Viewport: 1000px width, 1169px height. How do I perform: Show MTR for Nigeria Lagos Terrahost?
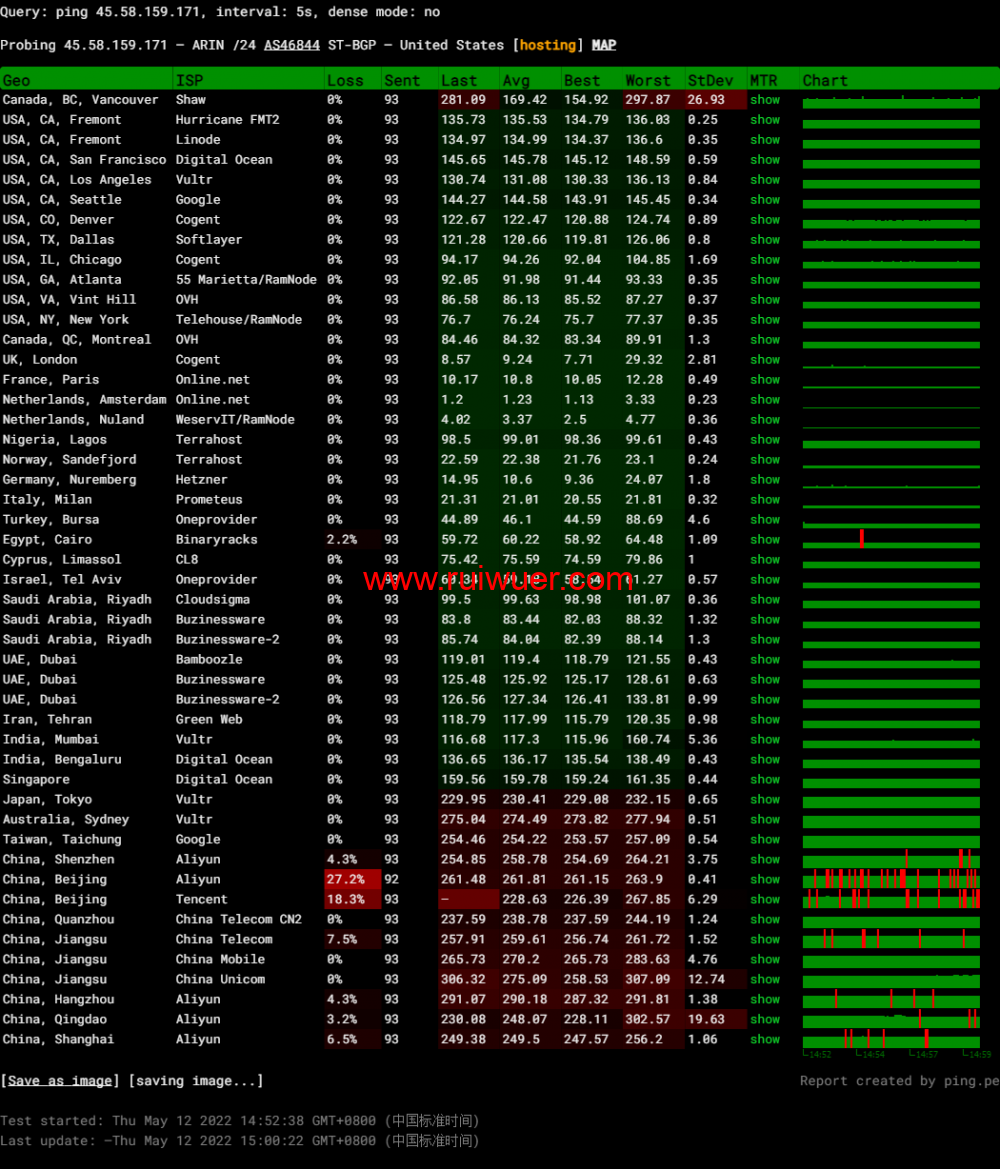point(765,440)
